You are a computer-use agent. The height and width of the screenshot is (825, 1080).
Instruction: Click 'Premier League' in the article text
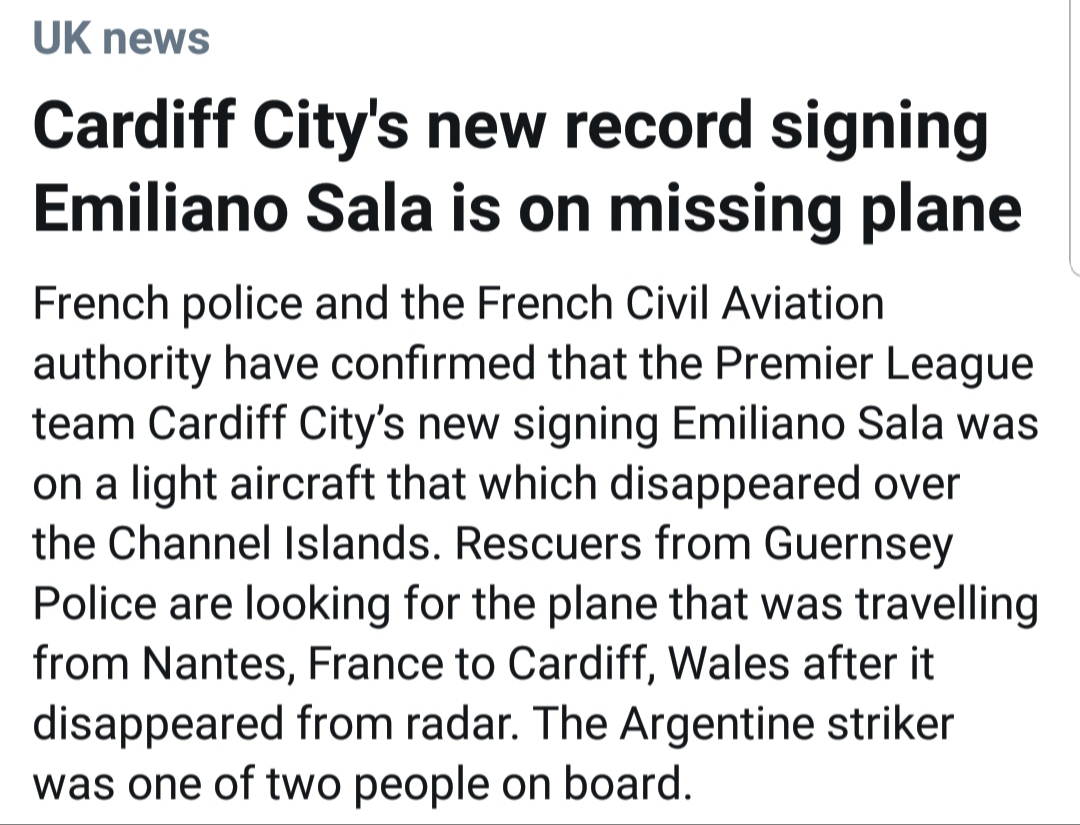coord(874,364)
